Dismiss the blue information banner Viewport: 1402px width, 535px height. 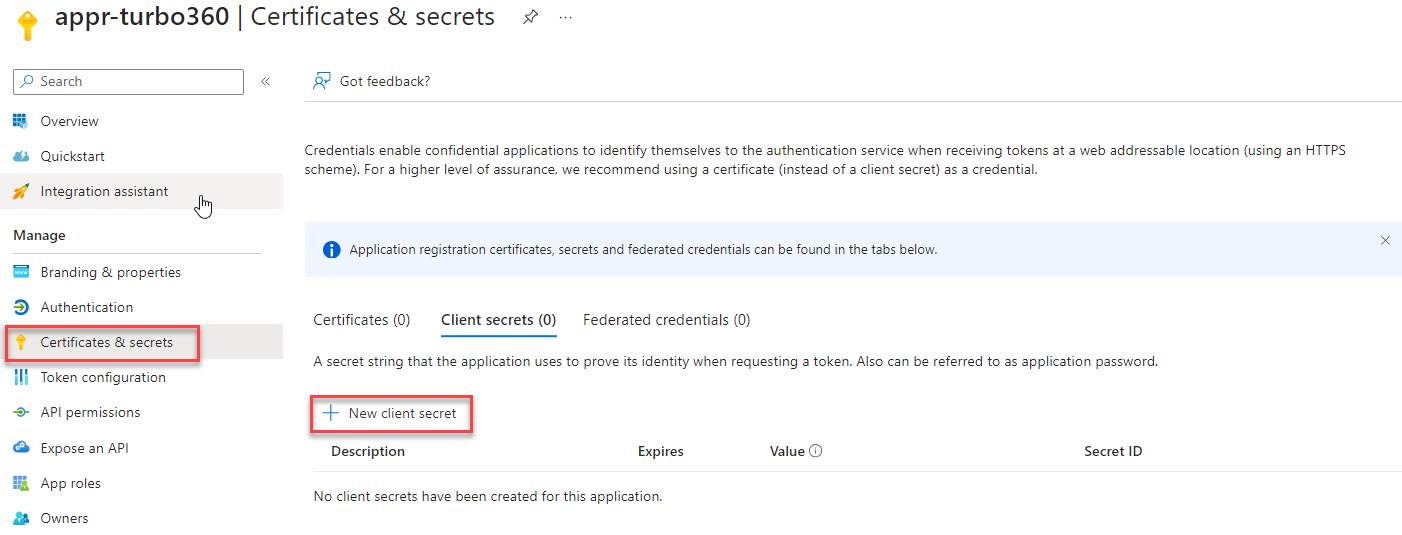coord(1385,241)
